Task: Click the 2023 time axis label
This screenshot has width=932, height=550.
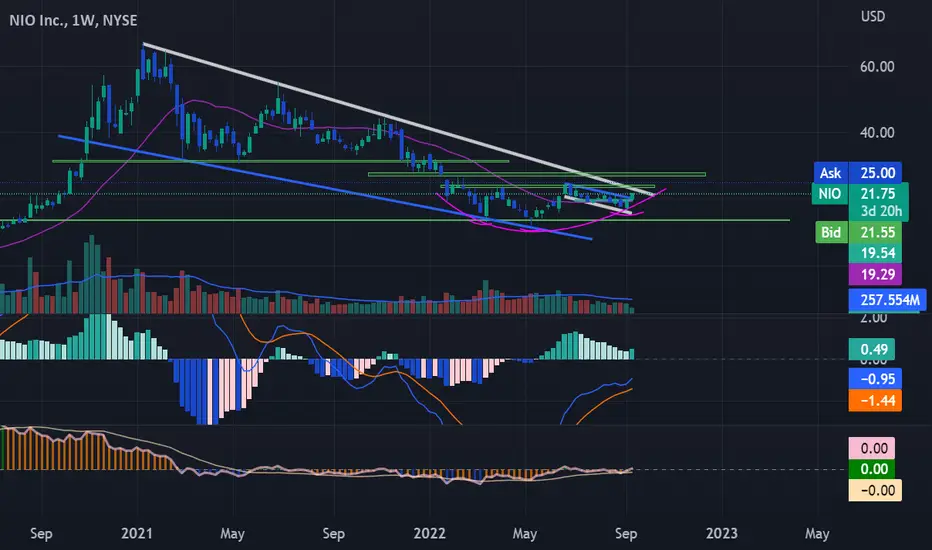Action: click(722, 533)
